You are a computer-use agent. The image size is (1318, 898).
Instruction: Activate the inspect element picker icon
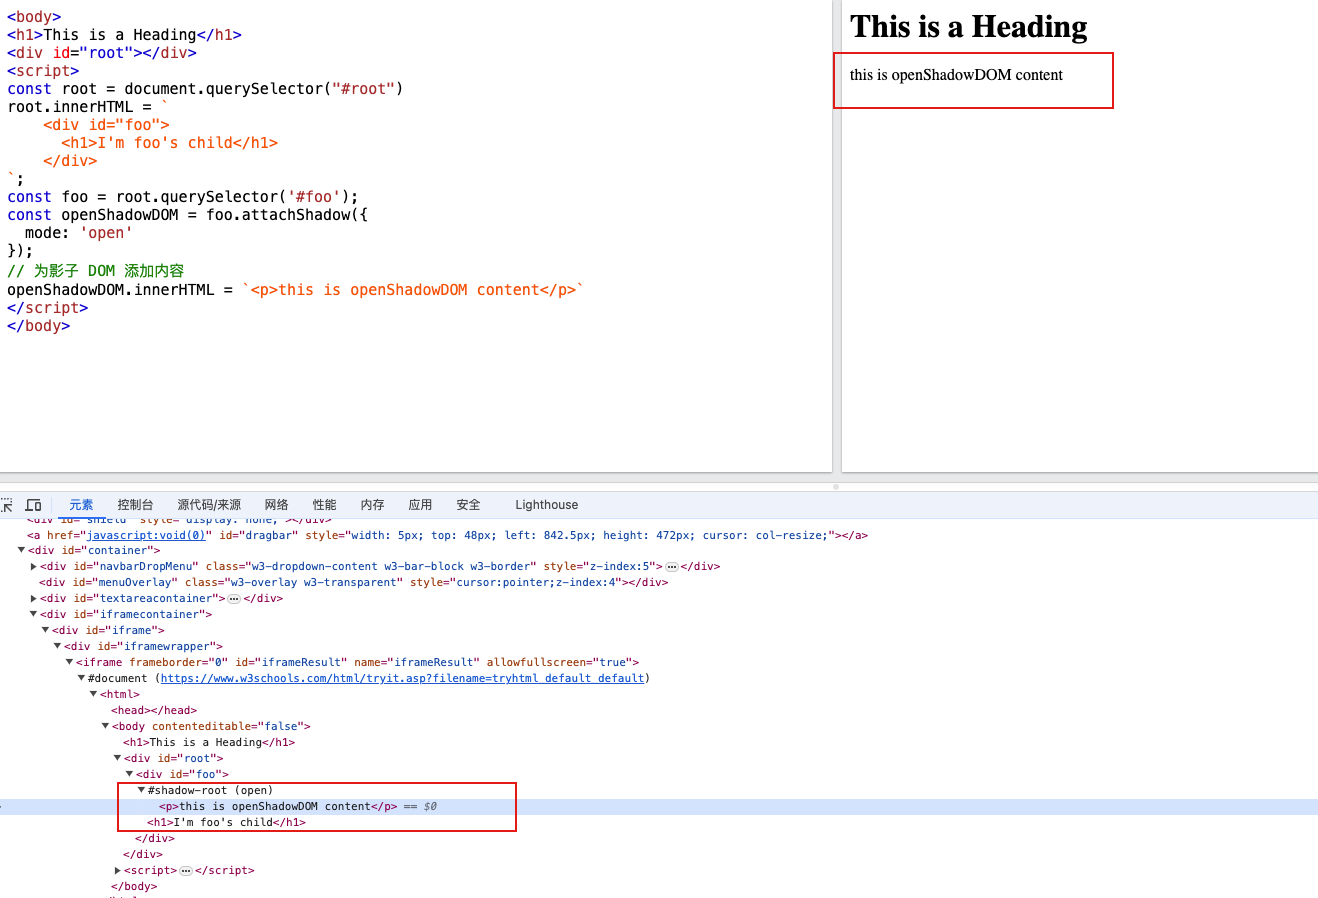click(x=7, y=505)
